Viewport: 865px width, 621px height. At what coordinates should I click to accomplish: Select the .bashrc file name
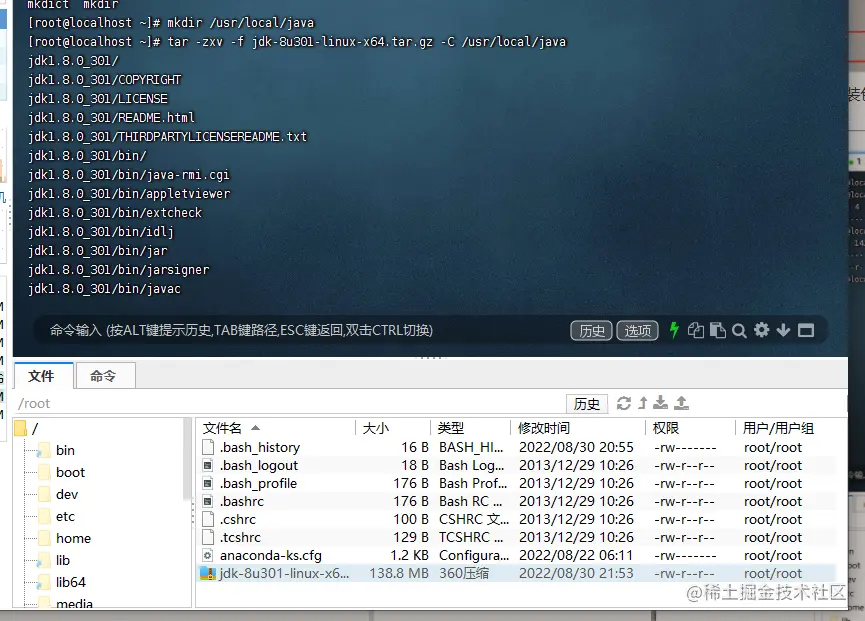[242, 501]
